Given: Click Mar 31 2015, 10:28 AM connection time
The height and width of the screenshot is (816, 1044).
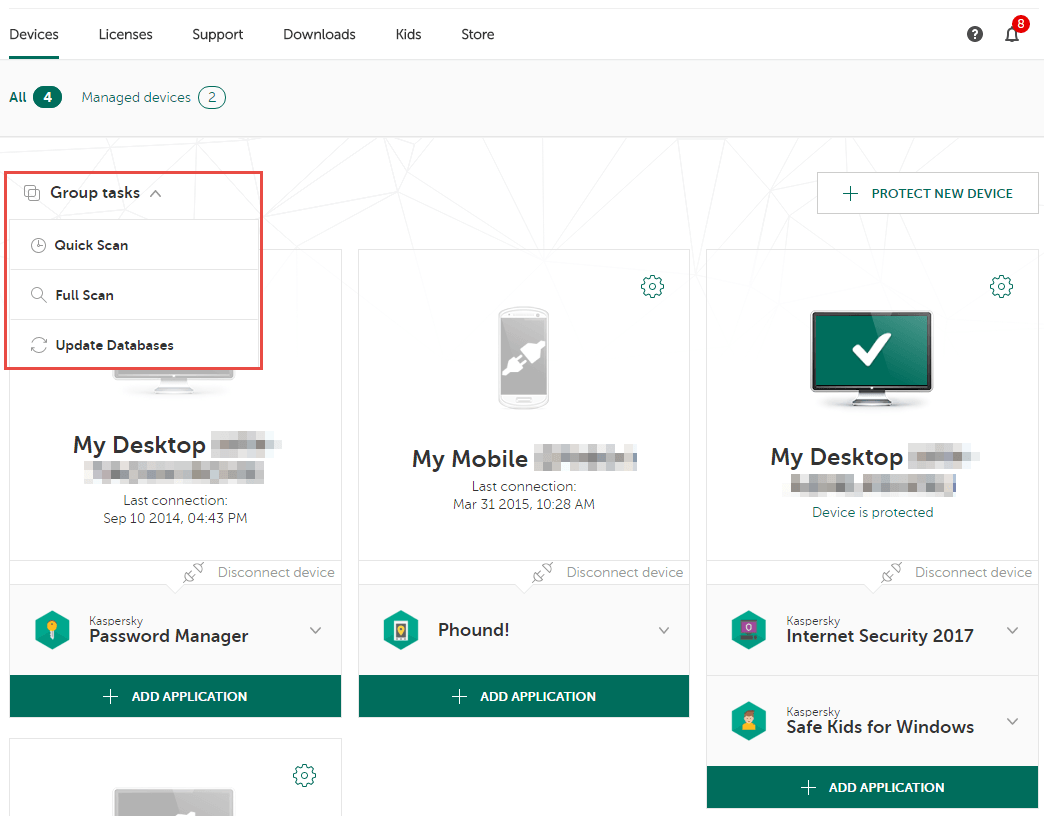Looking at the screenshot, I should click(524, 505).
